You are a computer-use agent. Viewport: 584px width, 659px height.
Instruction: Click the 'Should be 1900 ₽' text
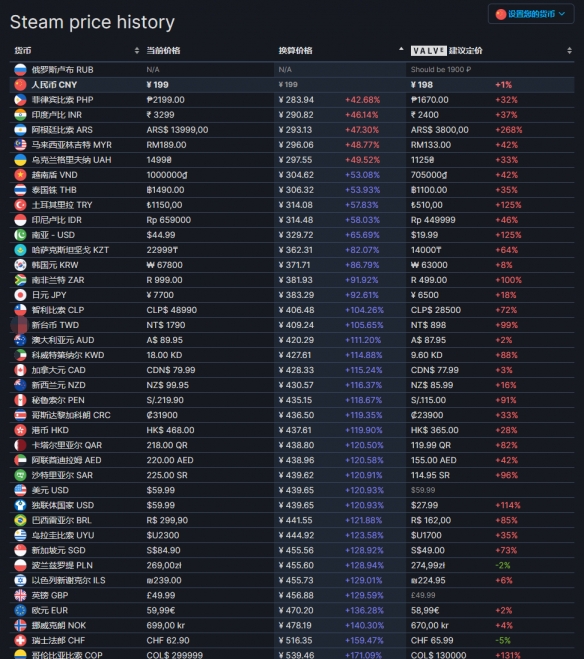(x=441, y=70)
